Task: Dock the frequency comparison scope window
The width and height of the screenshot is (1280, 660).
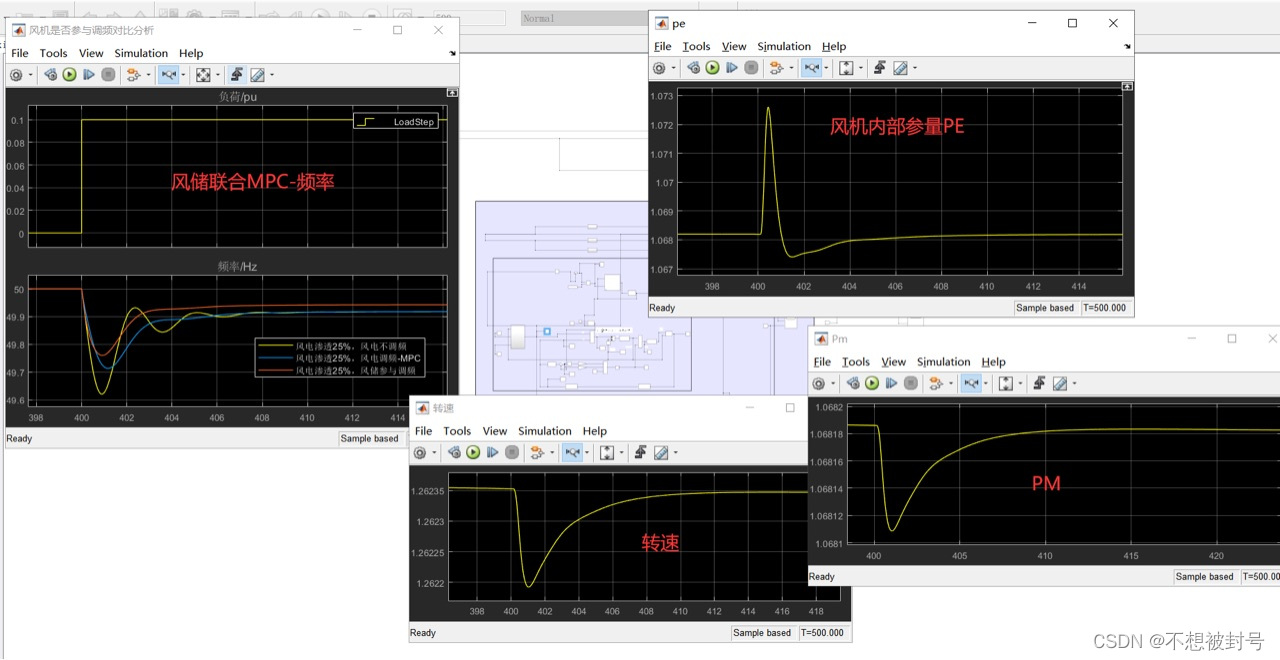Action: [x=452, y=53]
